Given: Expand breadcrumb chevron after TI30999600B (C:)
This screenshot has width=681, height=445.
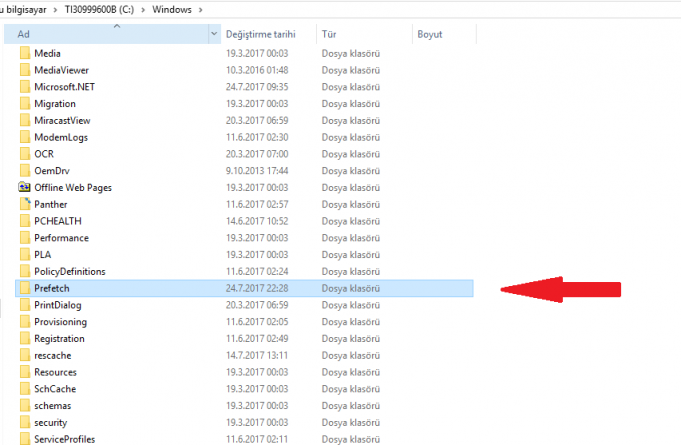Looking at the screenshot, I should (x=143, y=10).
